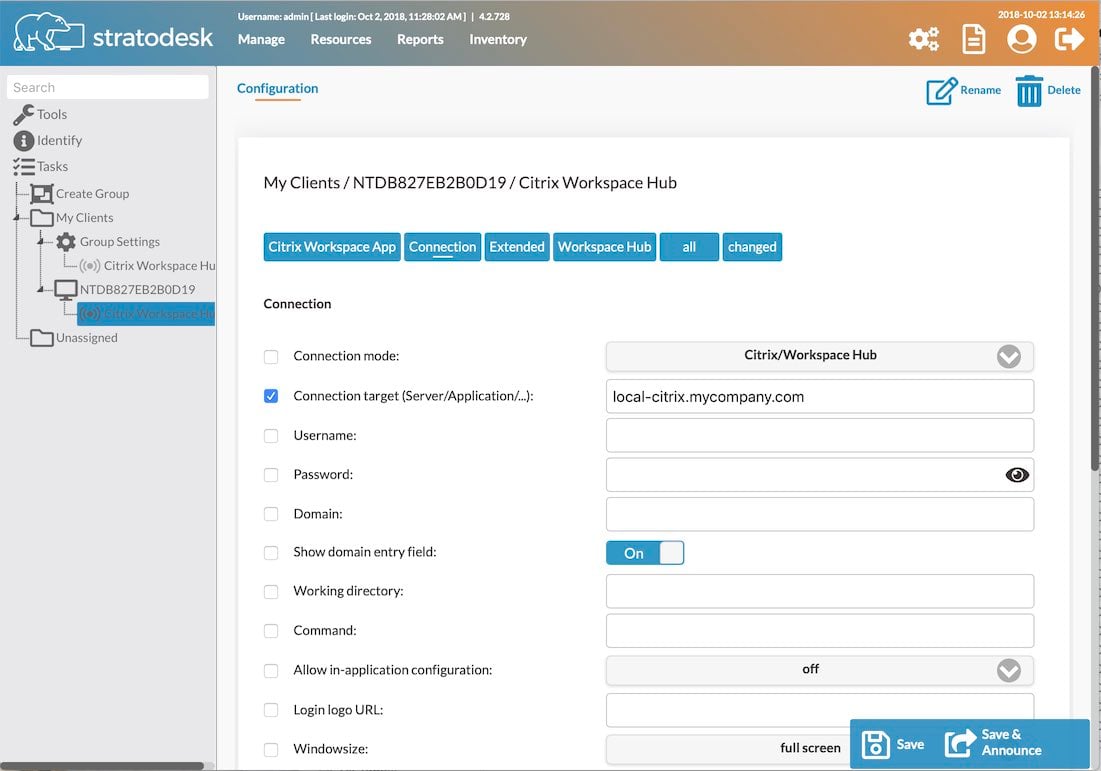This screenshot has height=771, width=1101.
Task: Click the Save & Announce button
Action: (x=994, y=743)
